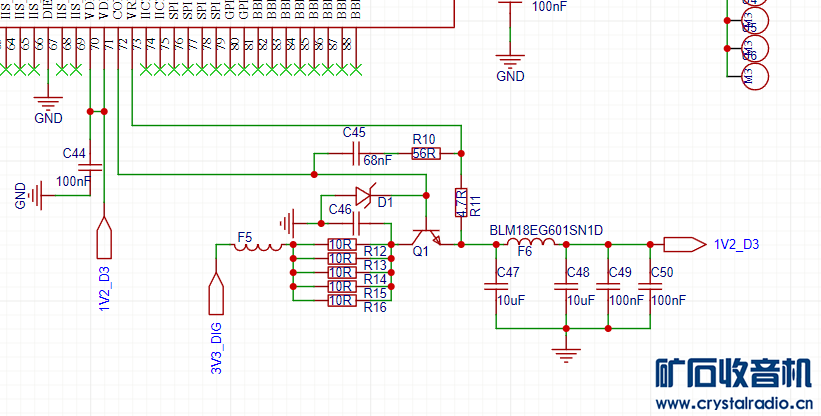Image resolution: width=821 pixels, height=416 pixels.
Task: Click the 68nF value text
Action: (378, 160)
